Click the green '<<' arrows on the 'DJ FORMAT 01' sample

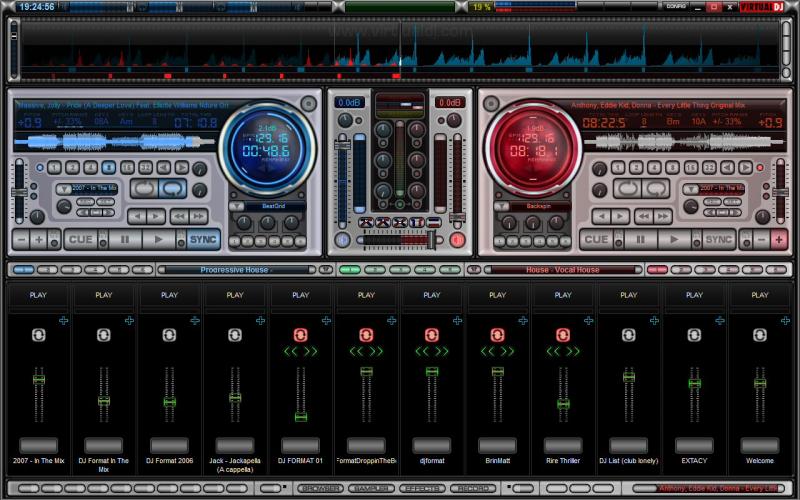pyautogui.click(x=291, y=351)
